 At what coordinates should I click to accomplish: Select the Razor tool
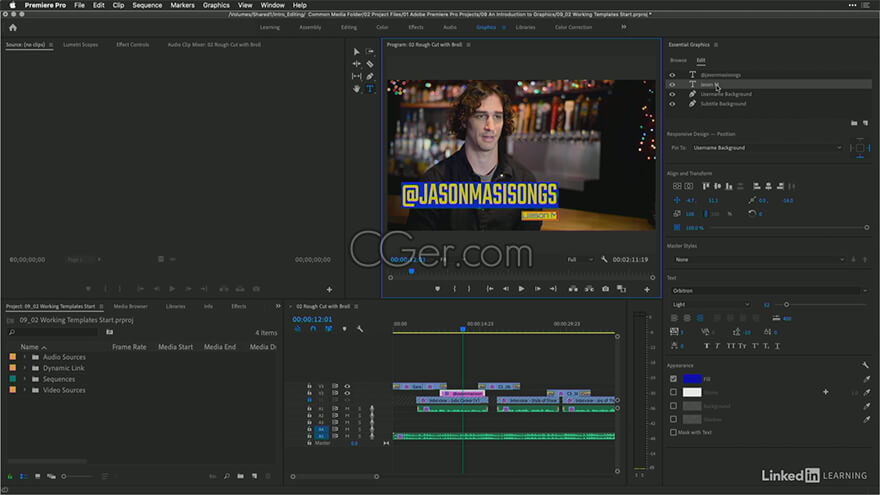370,64
